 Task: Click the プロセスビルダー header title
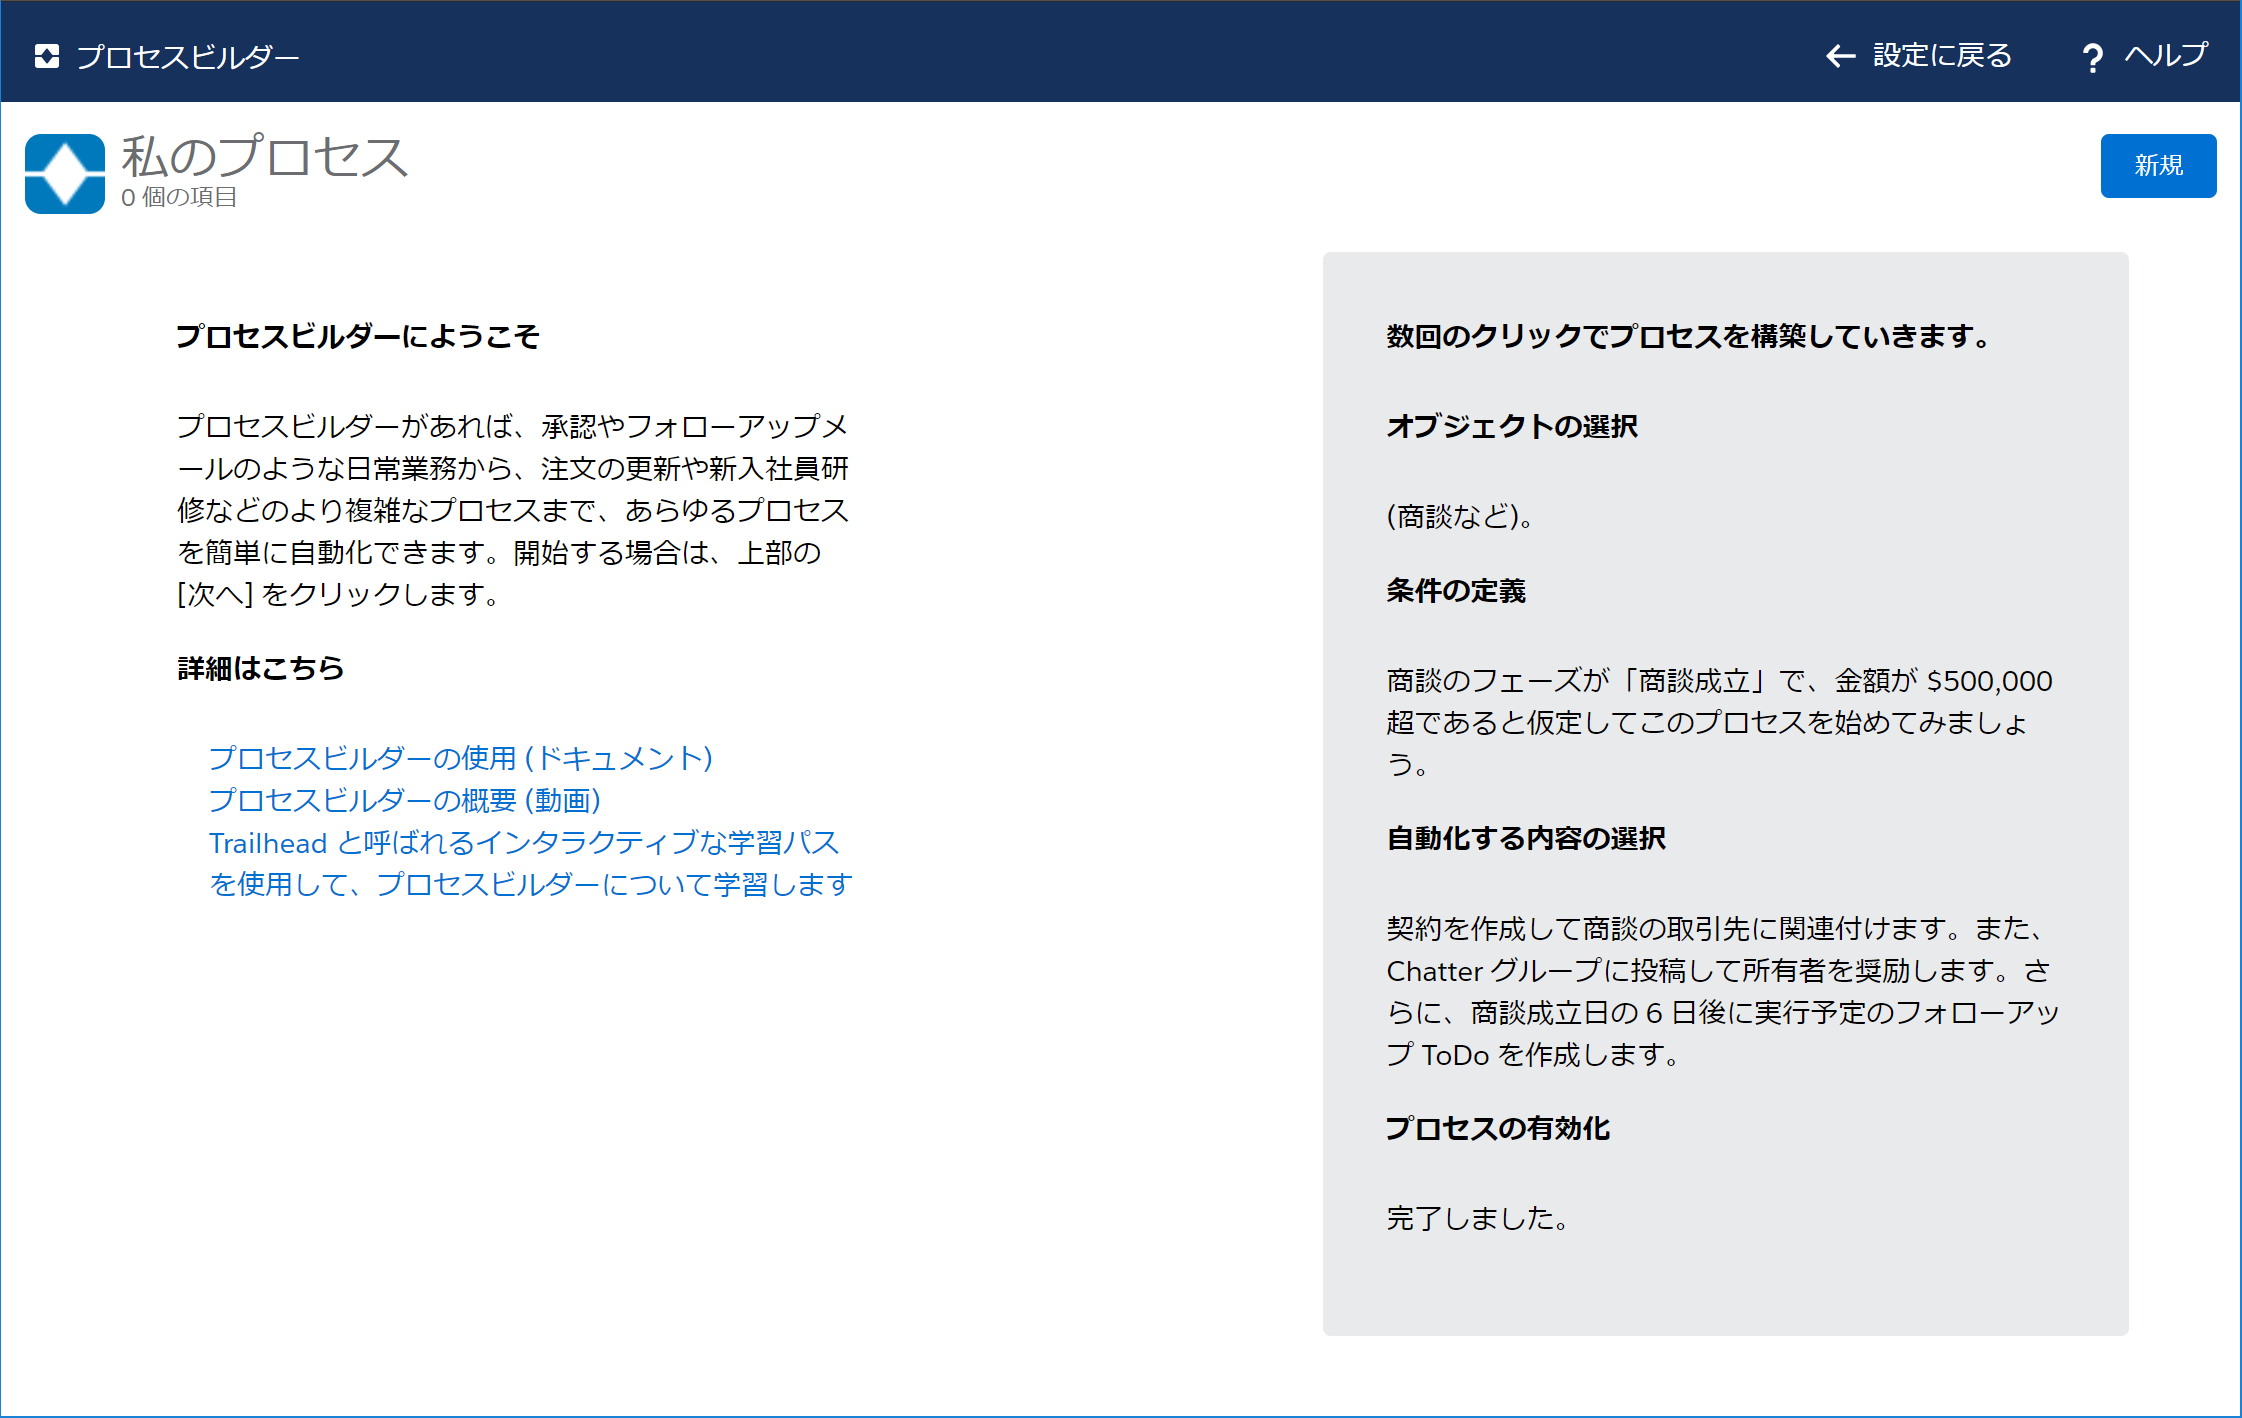coord(188,57)
